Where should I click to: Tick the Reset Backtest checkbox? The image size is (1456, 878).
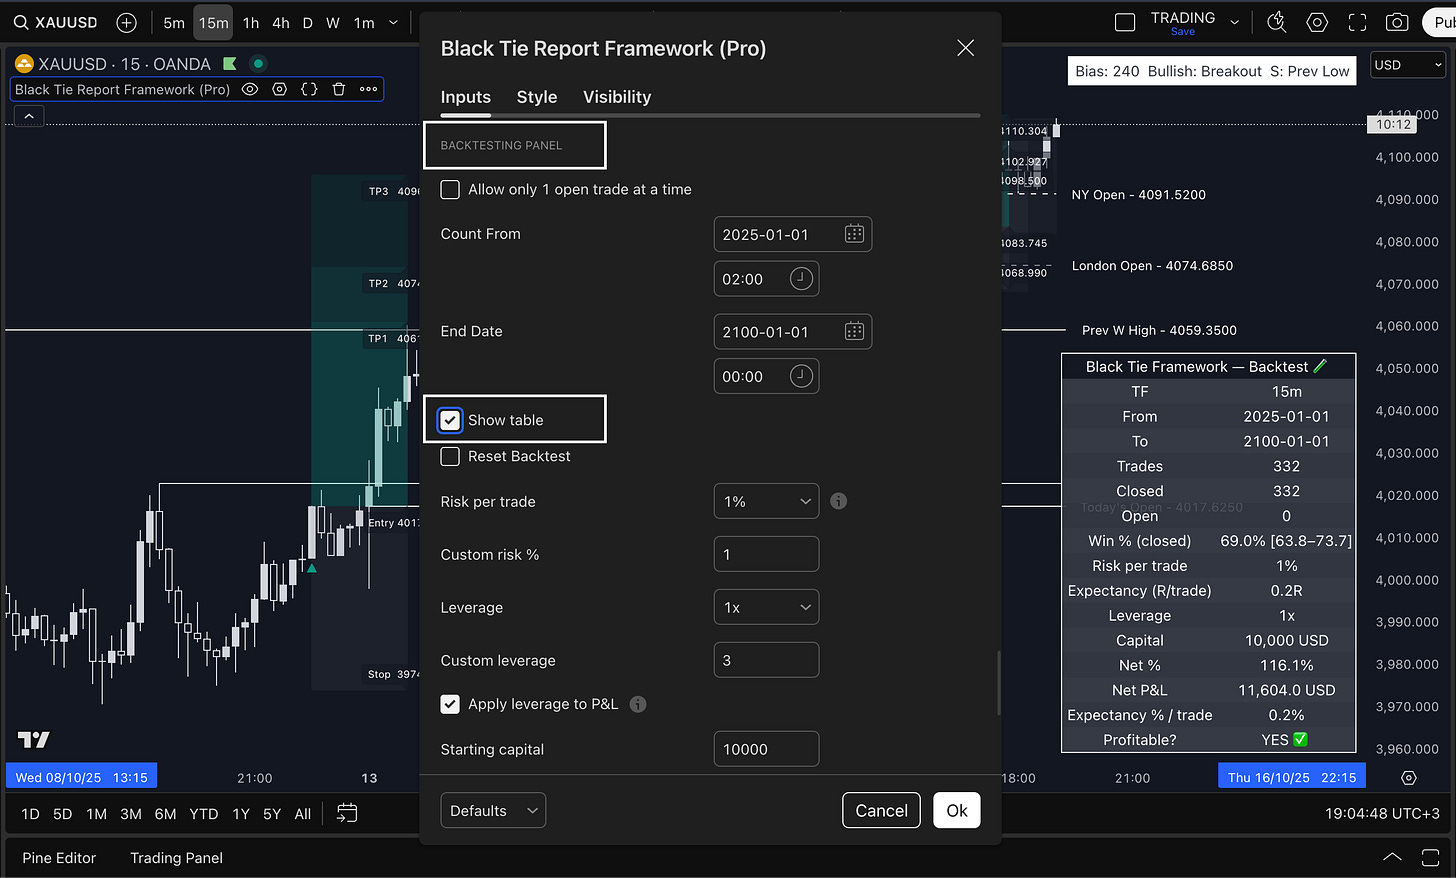(450, 456)
